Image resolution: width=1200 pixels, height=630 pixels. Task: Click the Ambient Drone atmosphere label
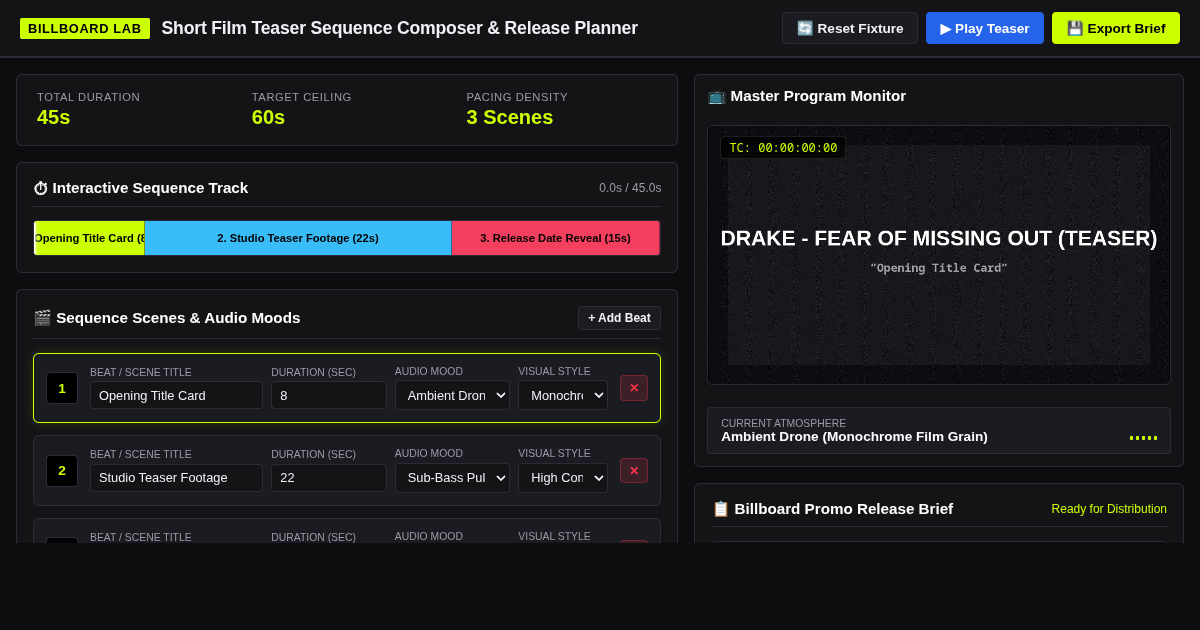(854, 437)
